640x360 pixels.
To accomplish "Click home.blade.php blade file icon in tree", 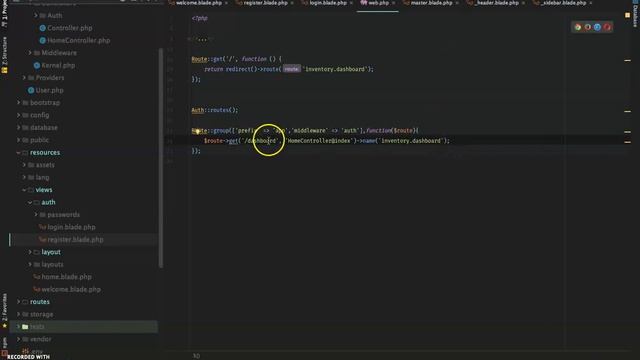I will [x=37, y=277].
